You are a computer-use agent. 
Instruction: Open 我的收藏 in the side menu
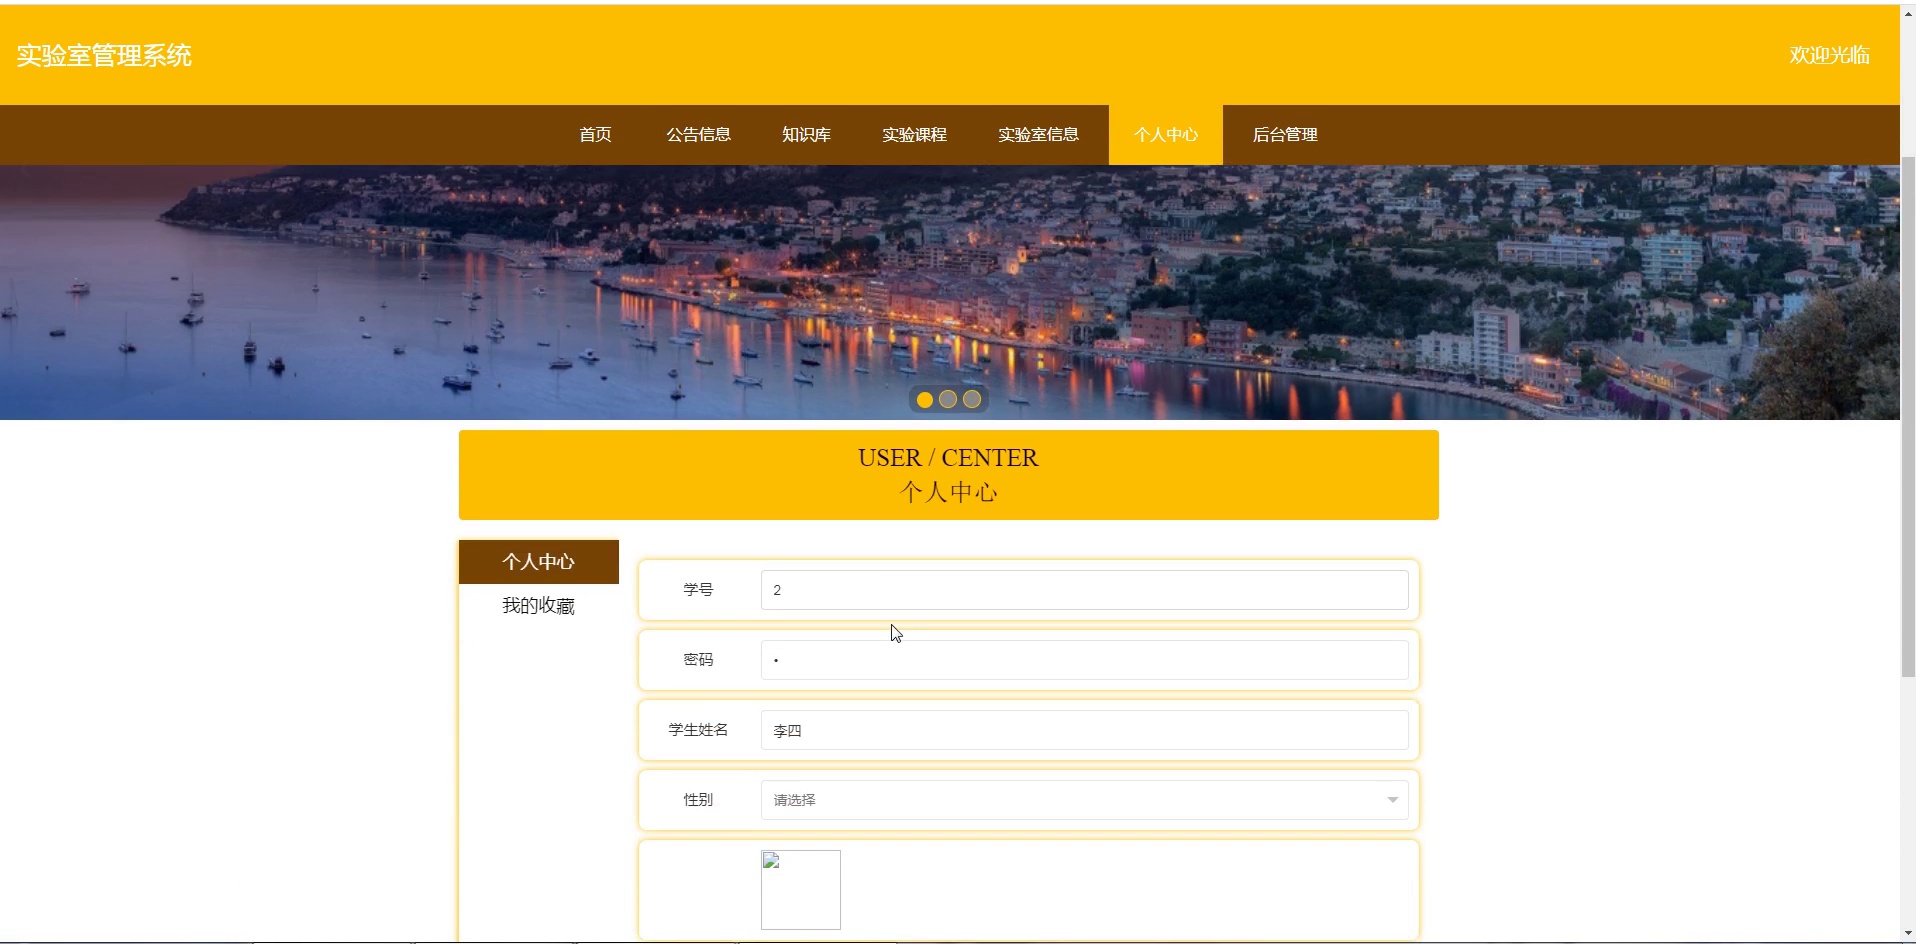[539, 606]
